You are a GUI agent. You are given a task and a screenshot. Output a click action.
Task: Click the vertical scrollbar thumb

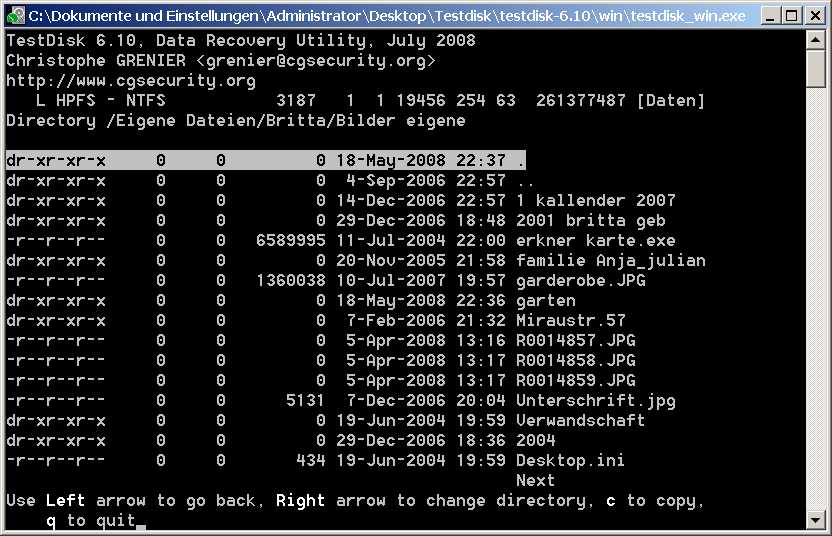tap(816, 68)
